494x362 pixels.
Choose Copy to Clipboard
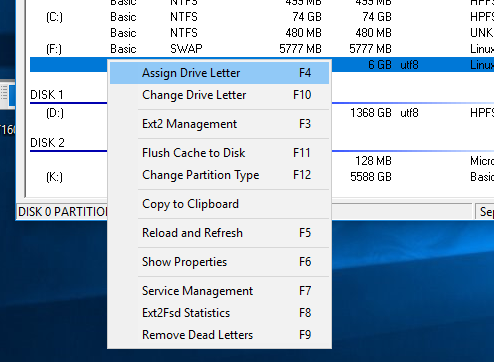(x=219, y=204)
